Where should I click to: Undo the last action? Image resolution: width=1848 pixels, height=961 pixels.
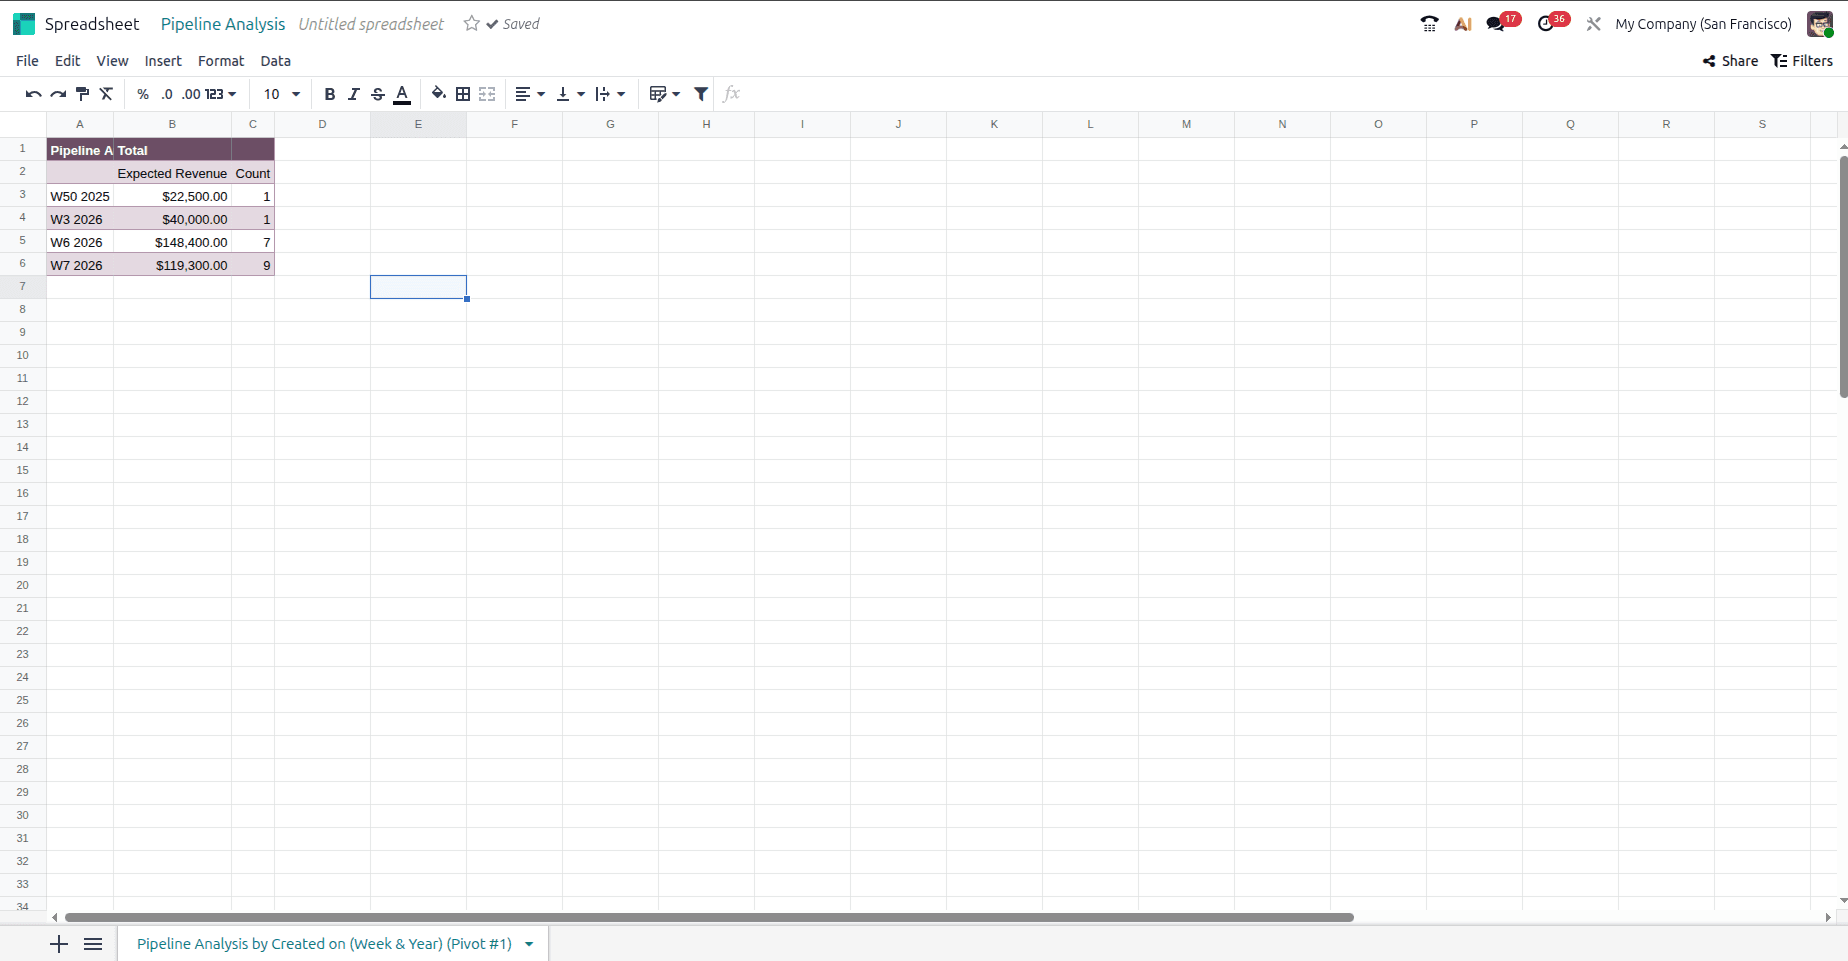pyautogui.click(x=33, y=94)
